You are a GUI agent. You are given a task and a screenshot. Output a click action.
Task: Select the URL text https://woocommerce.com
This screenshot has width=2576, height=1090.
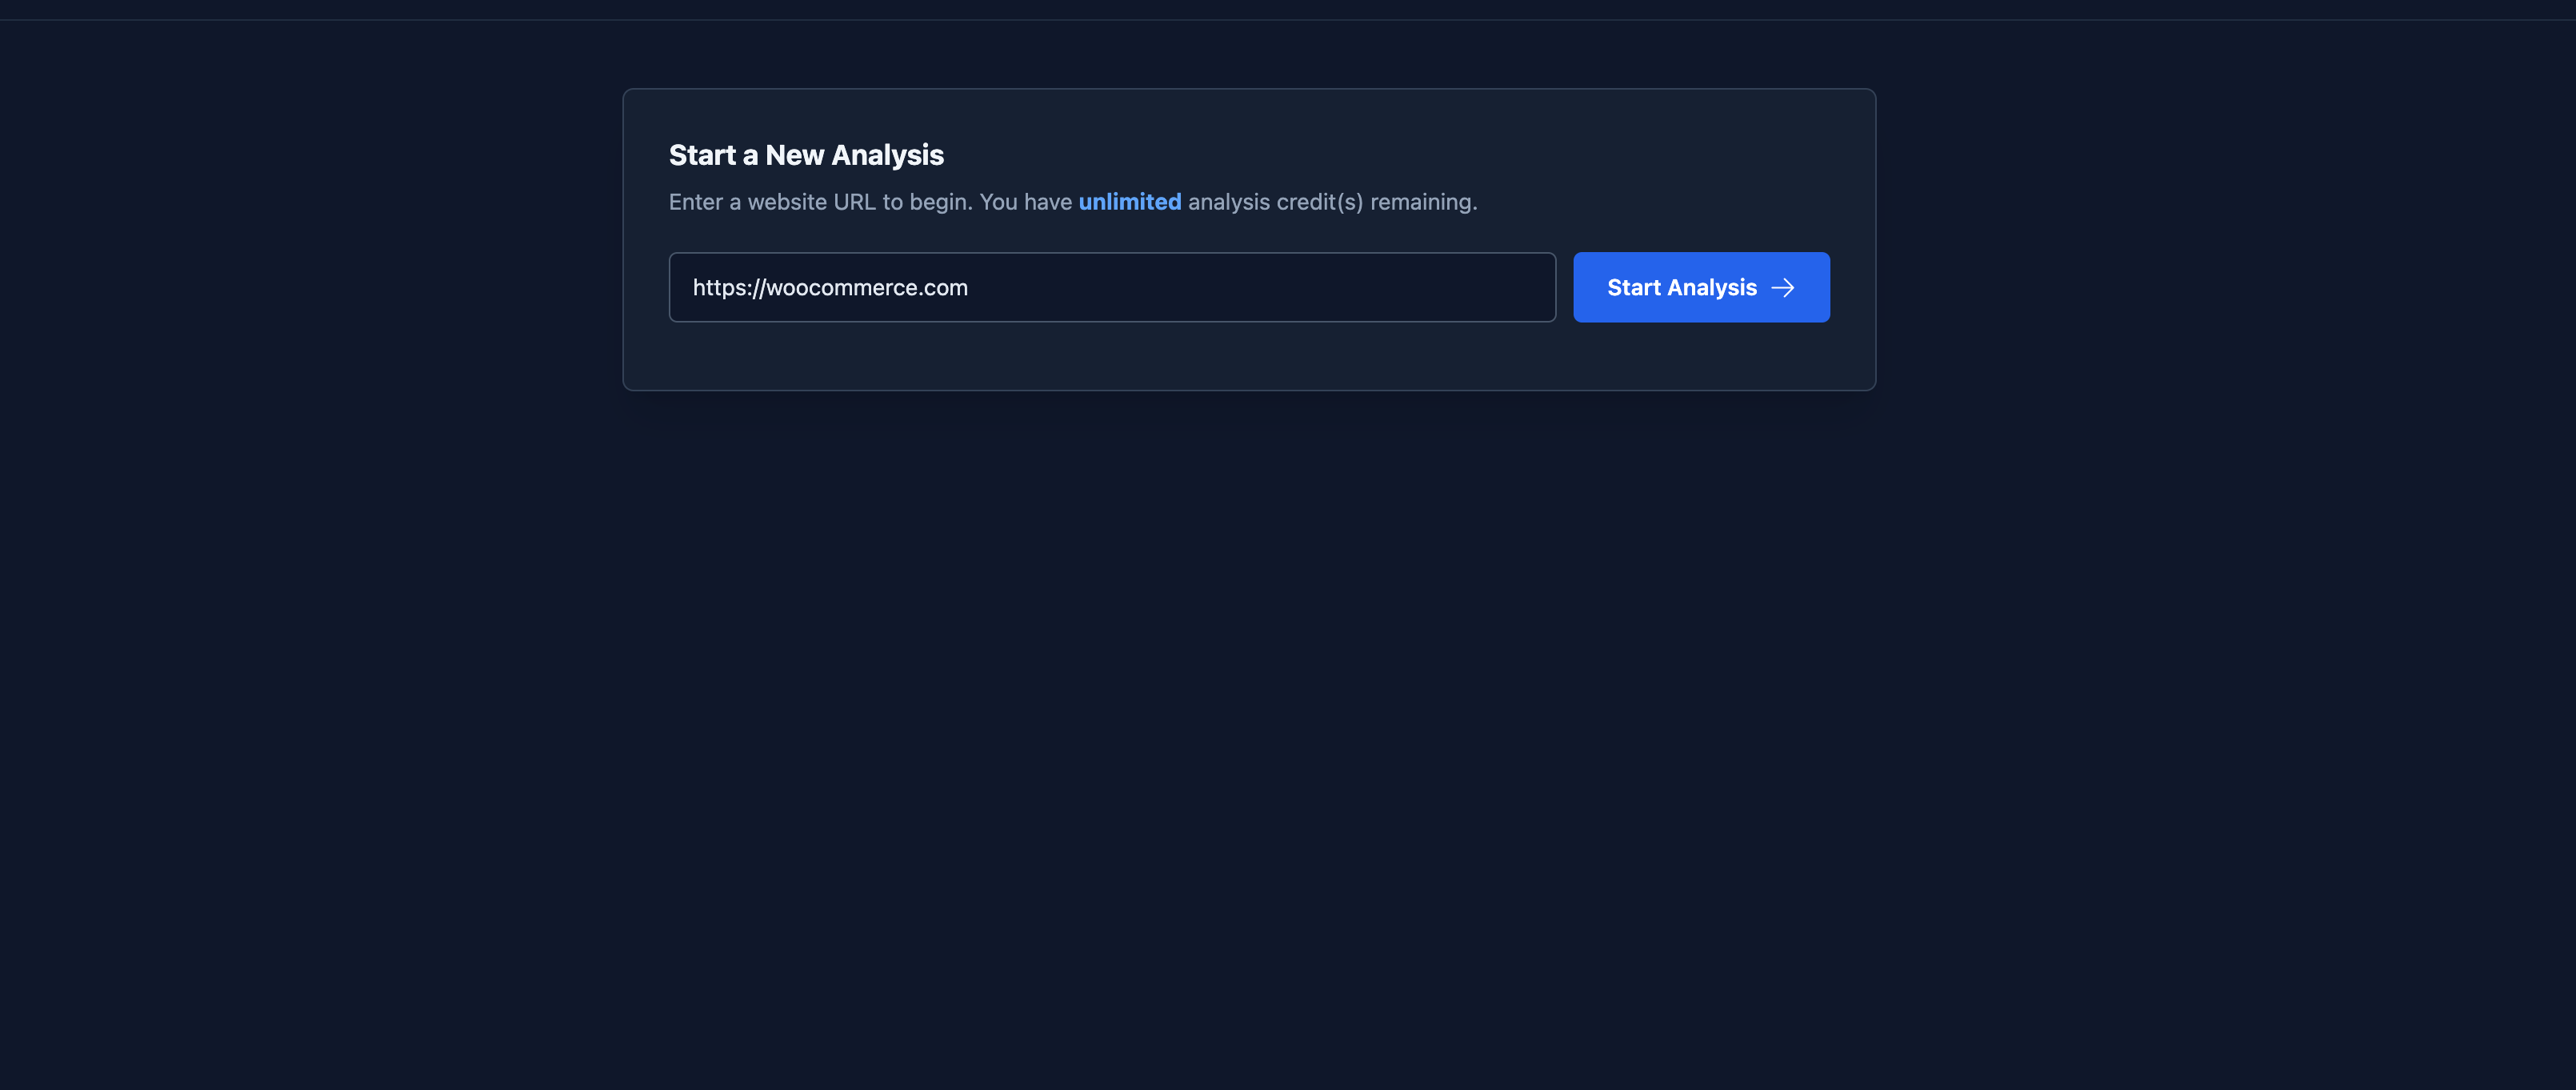[x=830, y=287]
